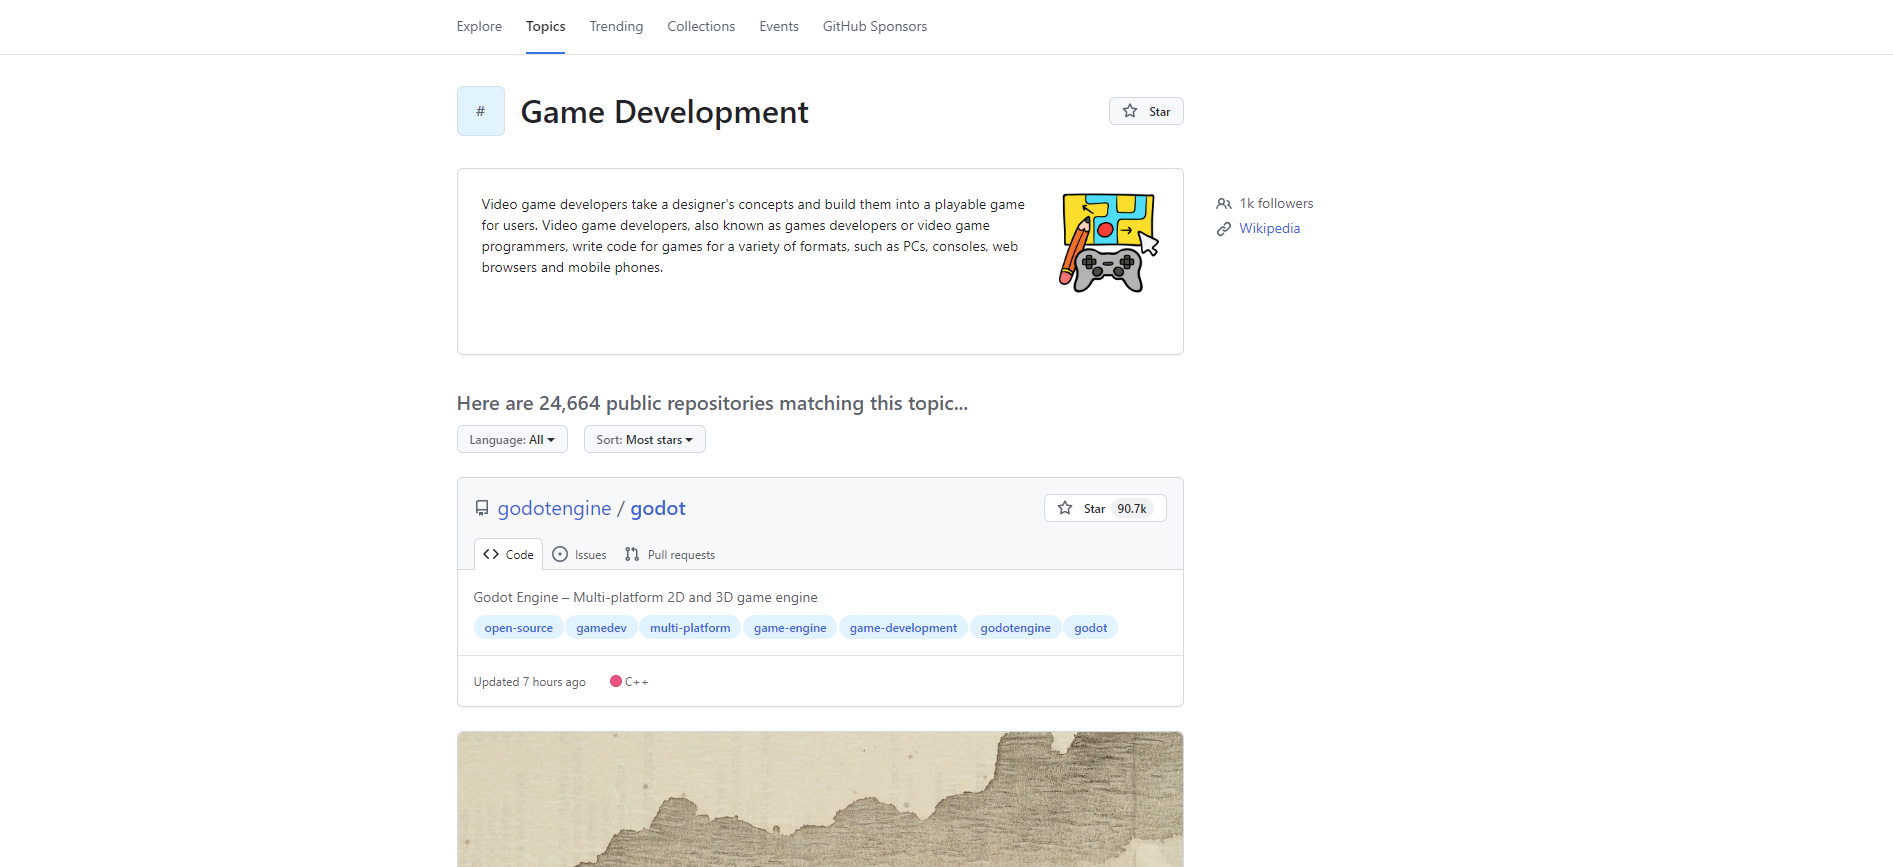
Task: Click the game development illustration
Action: (x=1108, y=243)
